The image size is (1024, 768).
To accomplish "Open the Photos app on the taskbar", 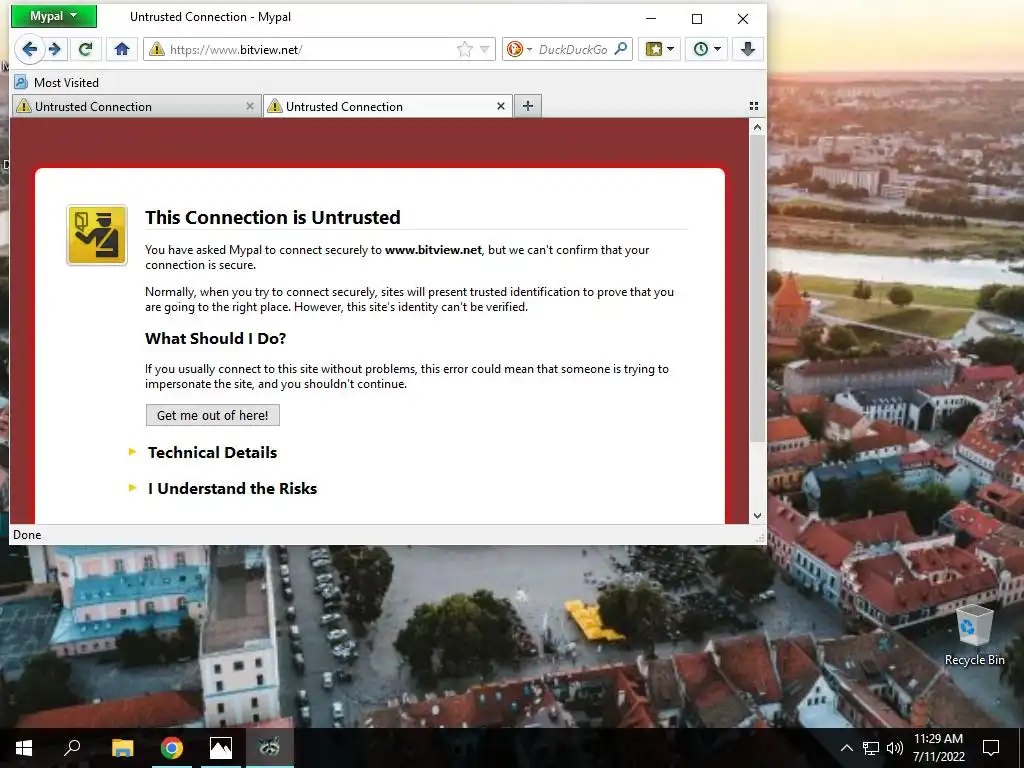I will tap(221, 748).
